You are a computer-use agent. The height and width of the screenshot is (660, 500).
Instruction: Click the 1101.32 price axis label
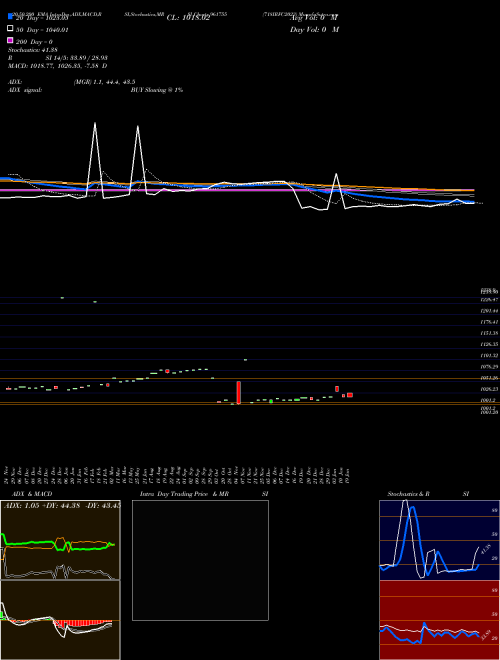(x=489, y=356)
